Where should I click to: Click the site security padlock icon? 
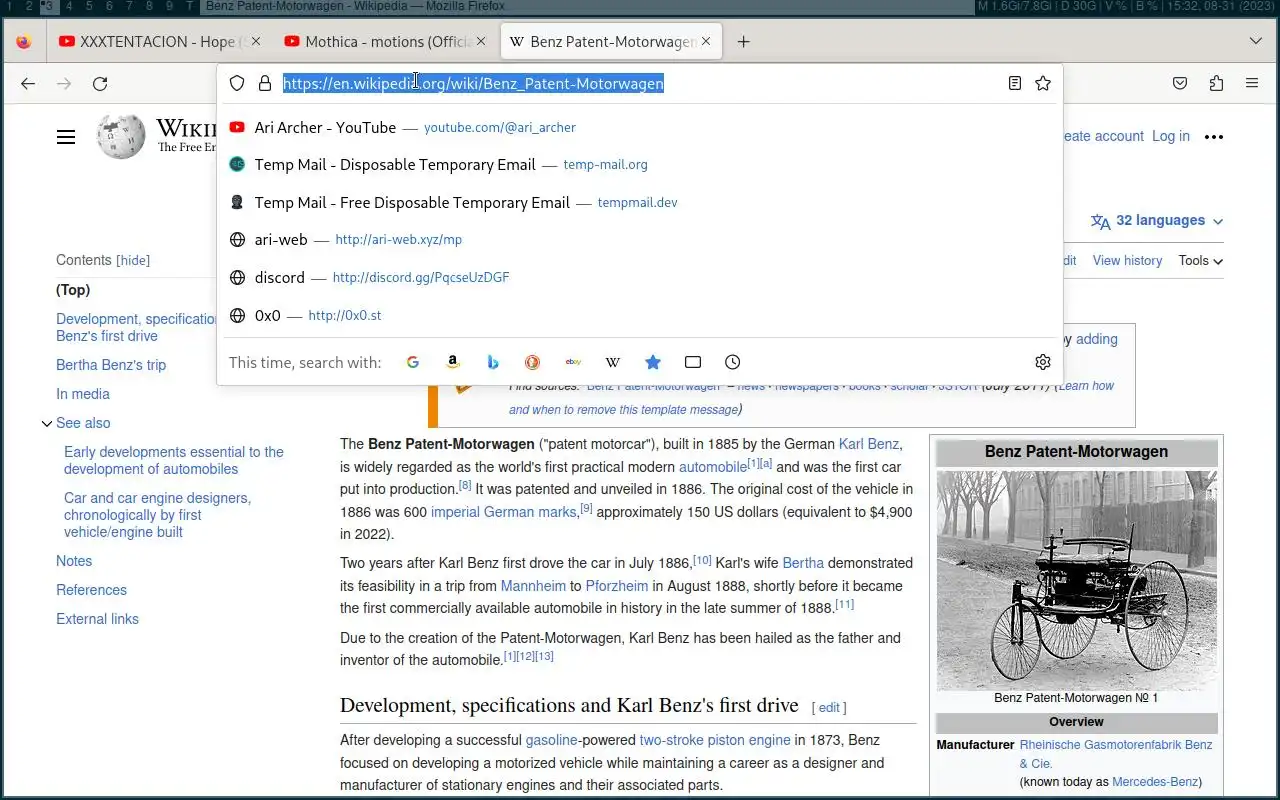[265, 84]
